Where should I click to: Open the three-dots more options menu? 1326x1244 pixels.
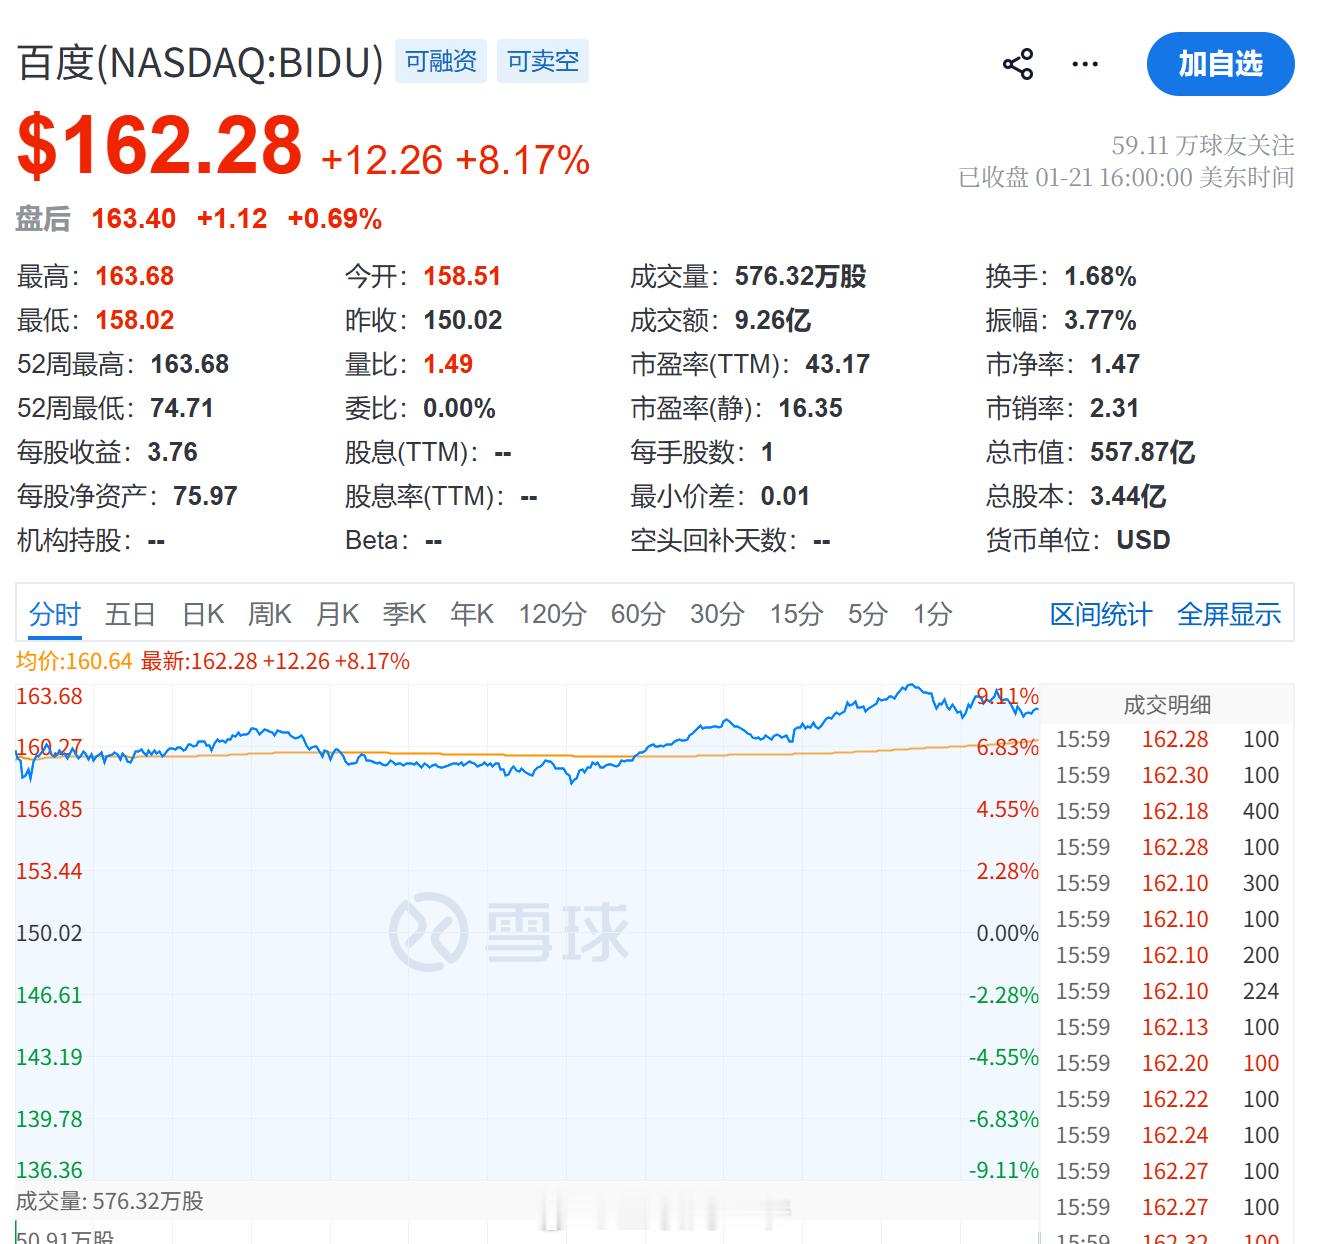coord(1085,65)
